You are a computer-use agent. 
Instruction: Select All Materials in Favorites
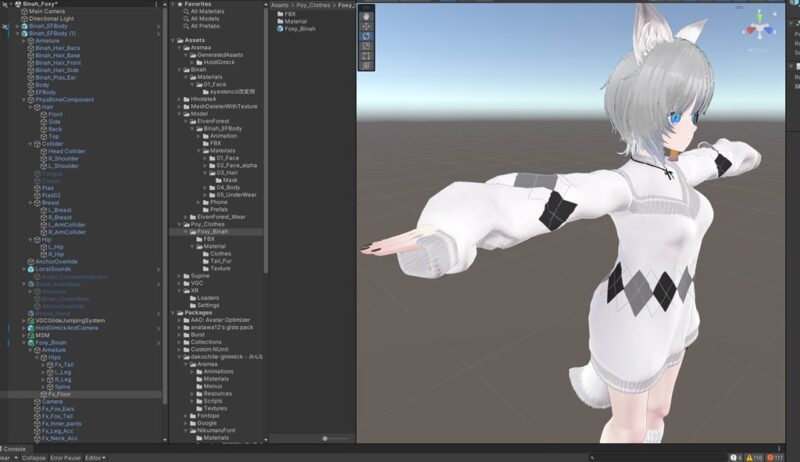pyautogui.click(x=205, y=11)
